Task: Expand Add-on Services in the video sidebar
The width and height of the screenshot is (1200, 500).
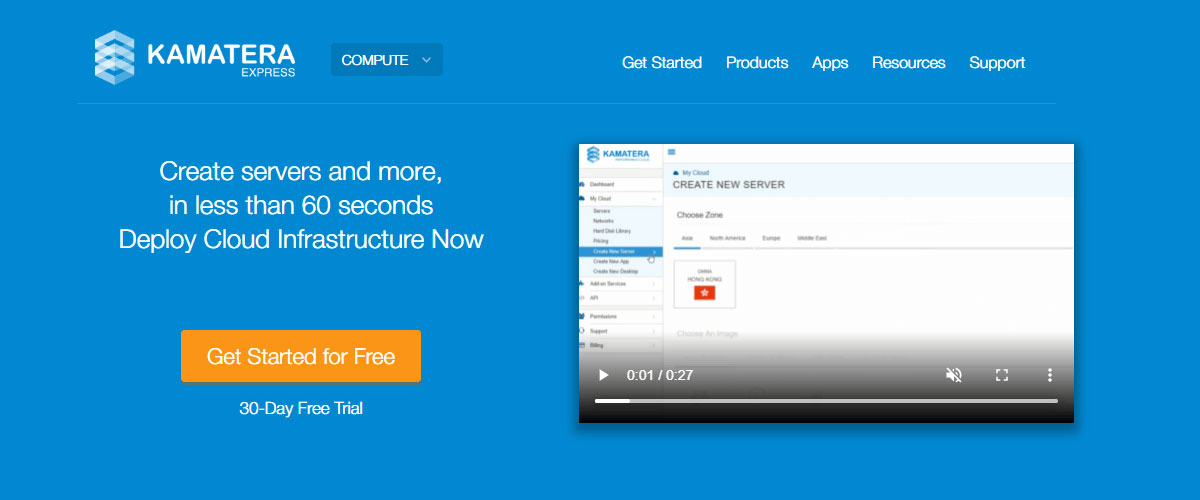Action: [x=620, y=284]
